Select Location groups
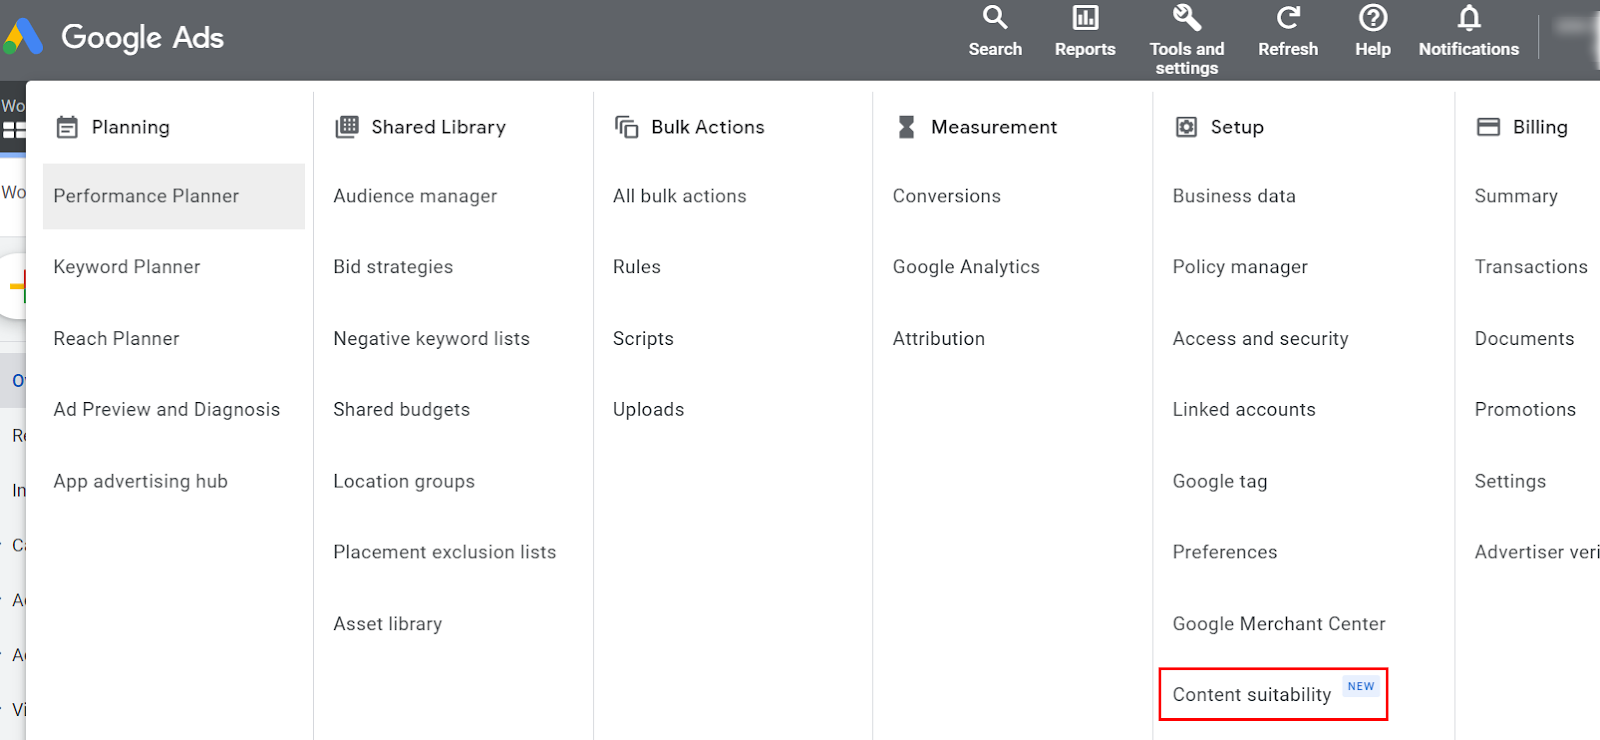The height and width of the screenshot is (740, 1600). click(404, 481)
